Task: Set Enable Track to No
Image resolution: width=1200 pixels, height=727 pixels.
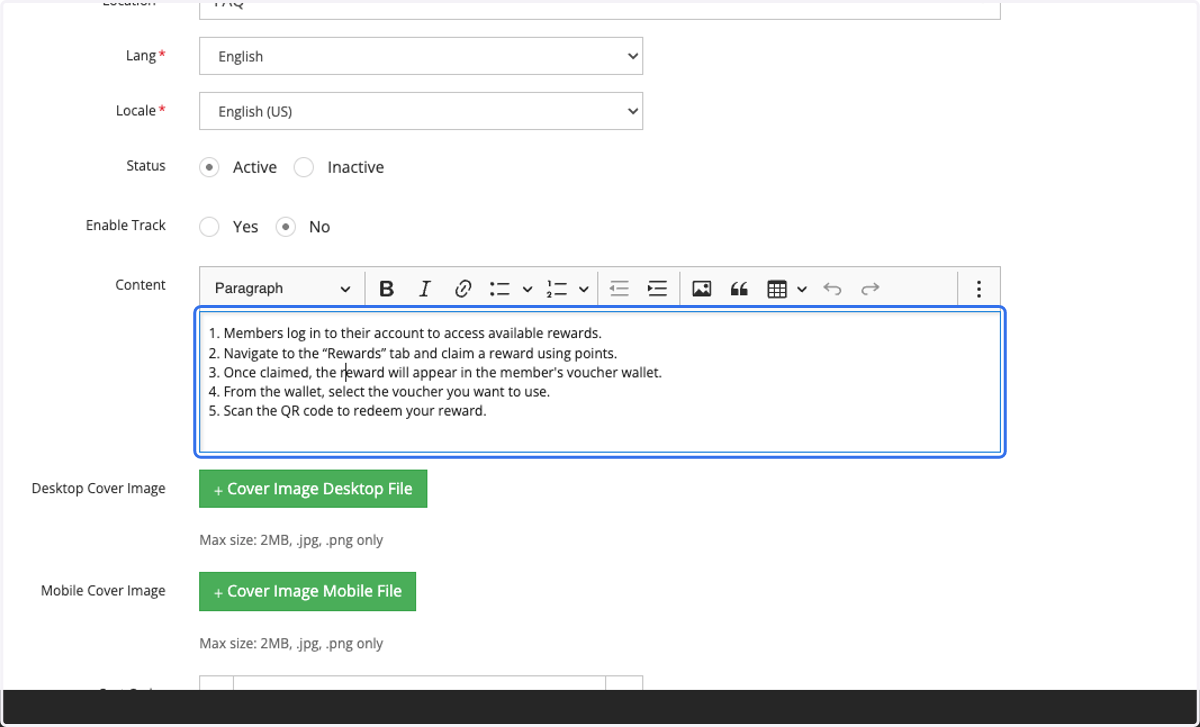Action: [286, 227]
